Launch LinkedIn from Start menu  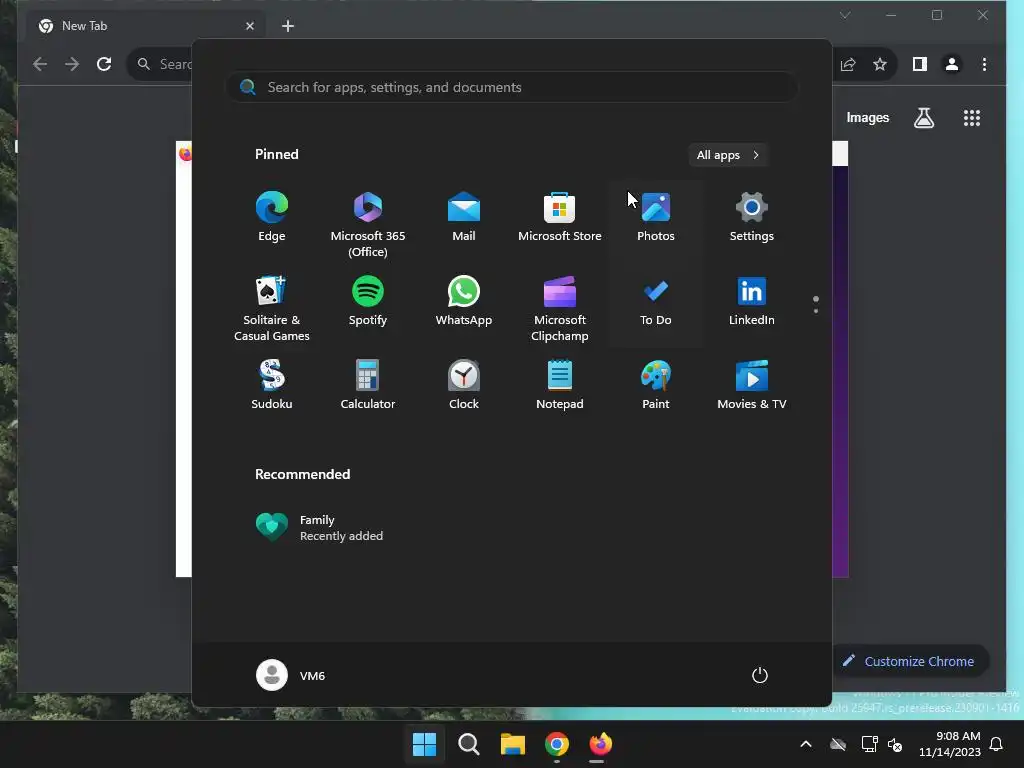tap(752, 302)
